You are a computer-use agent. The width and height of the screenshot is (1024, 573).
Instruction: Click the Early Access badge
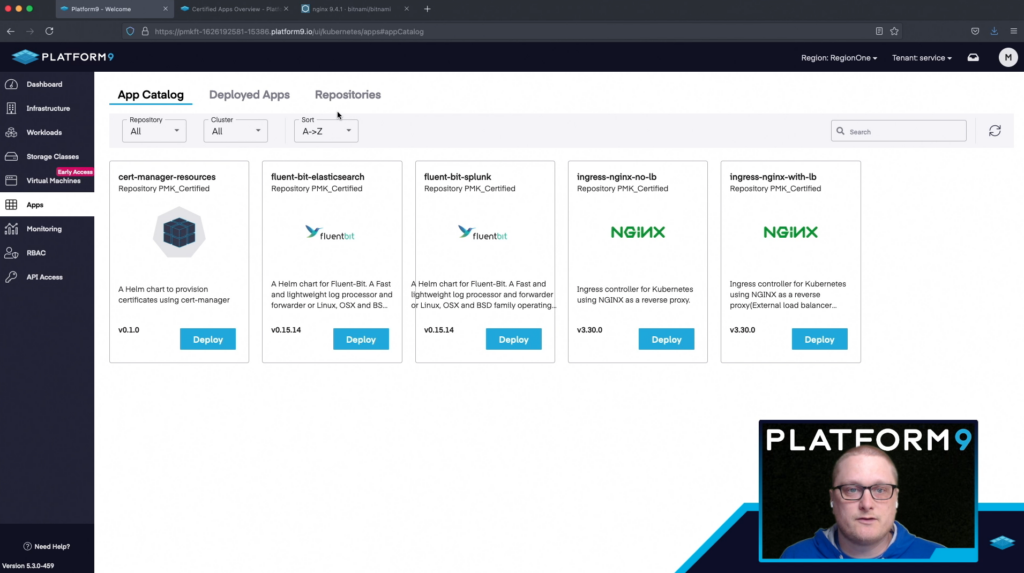click(74, 172)
